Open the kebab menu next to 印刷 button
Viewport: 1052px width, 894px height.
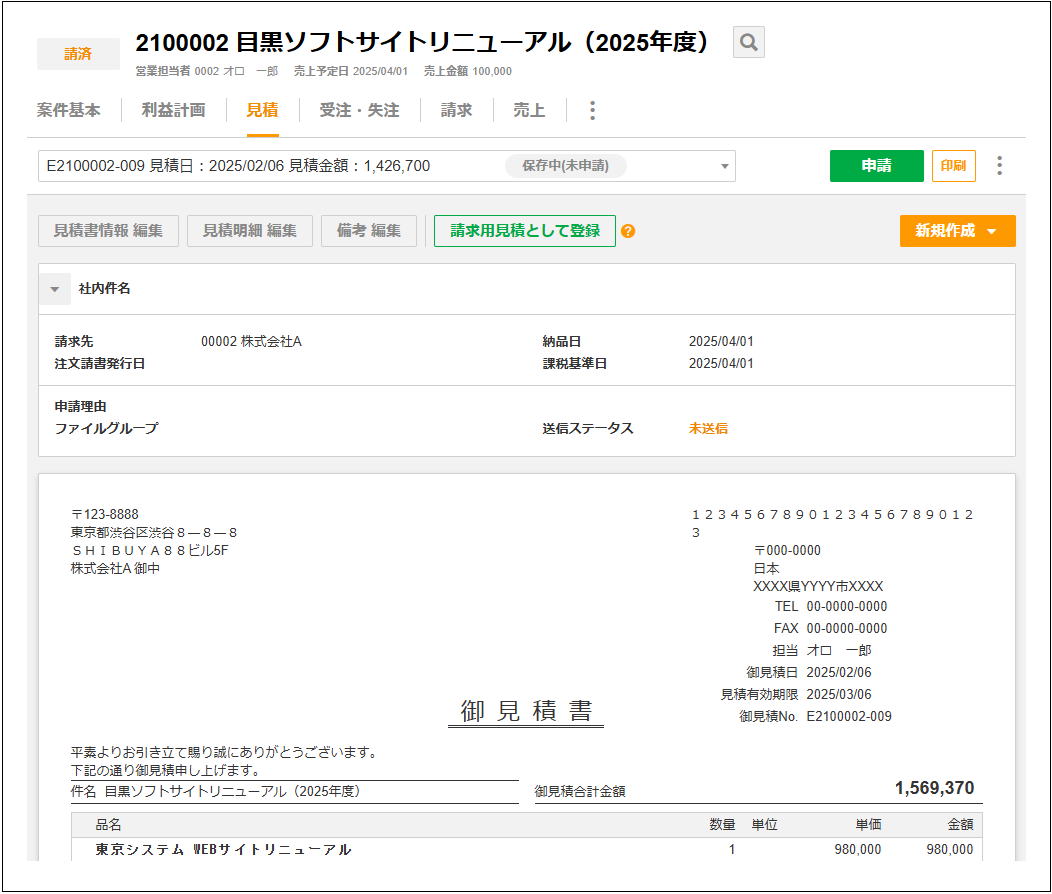pyautogui.click(x=998, y=165)
